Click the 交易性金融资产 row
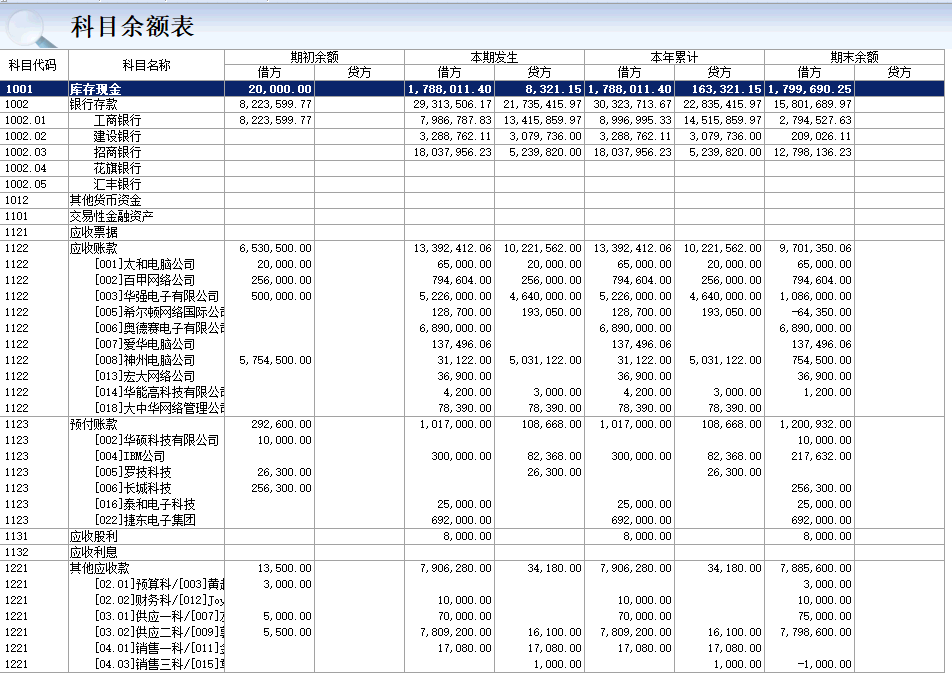The image size is (952, 673). click(x=472, y=216)
